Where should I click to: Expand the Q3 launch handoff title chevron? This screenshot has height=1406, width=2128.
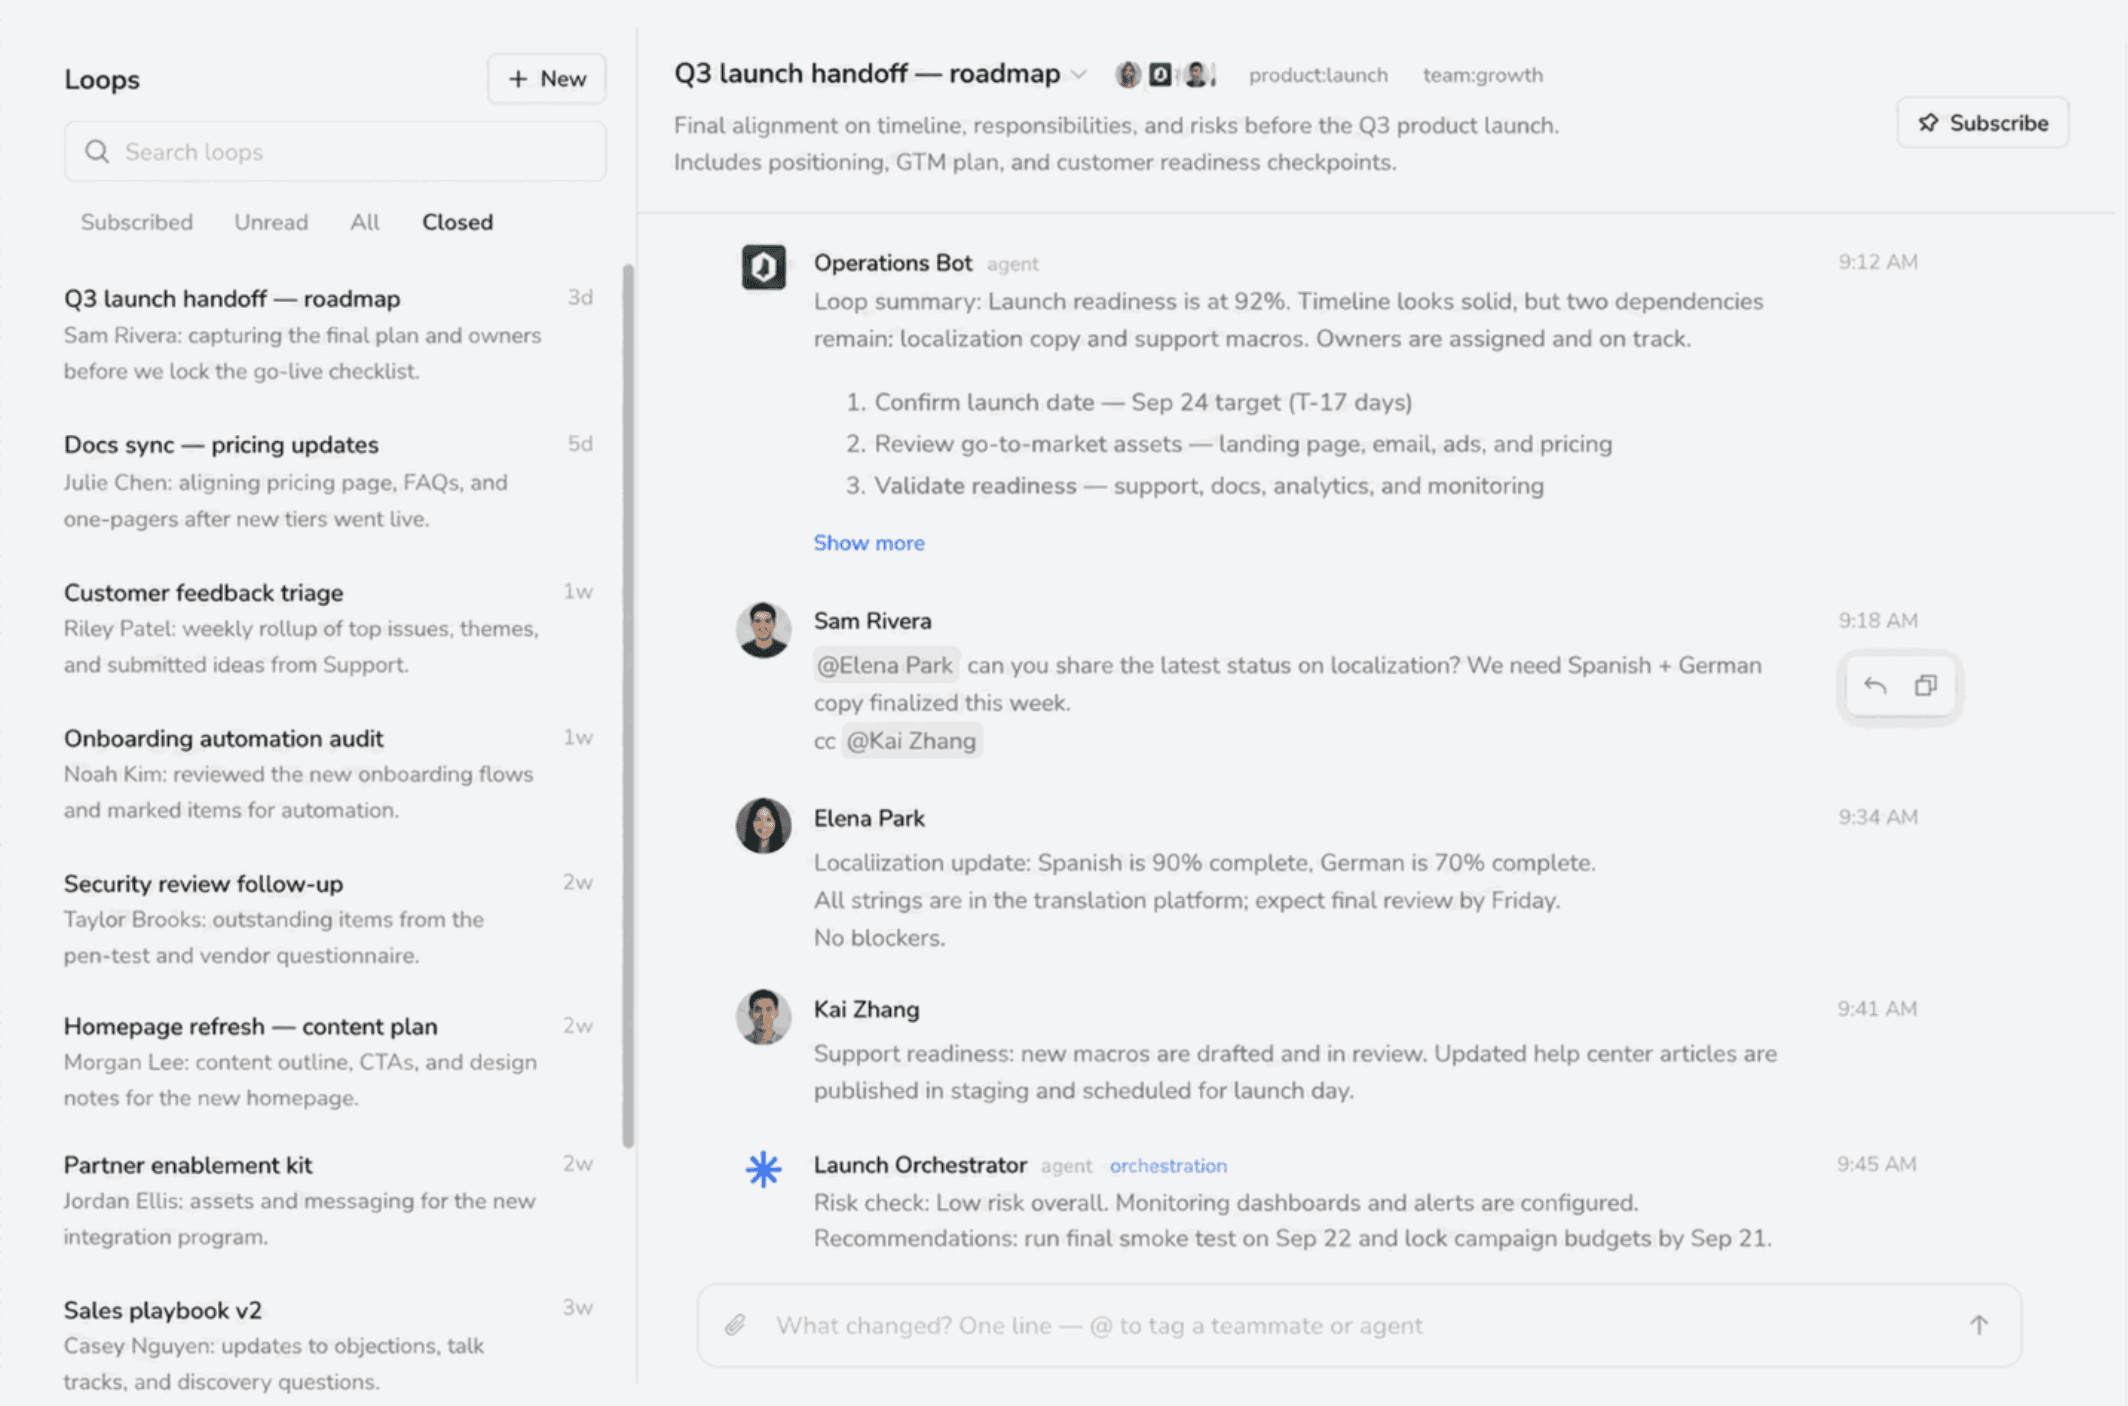[1079, 75]
